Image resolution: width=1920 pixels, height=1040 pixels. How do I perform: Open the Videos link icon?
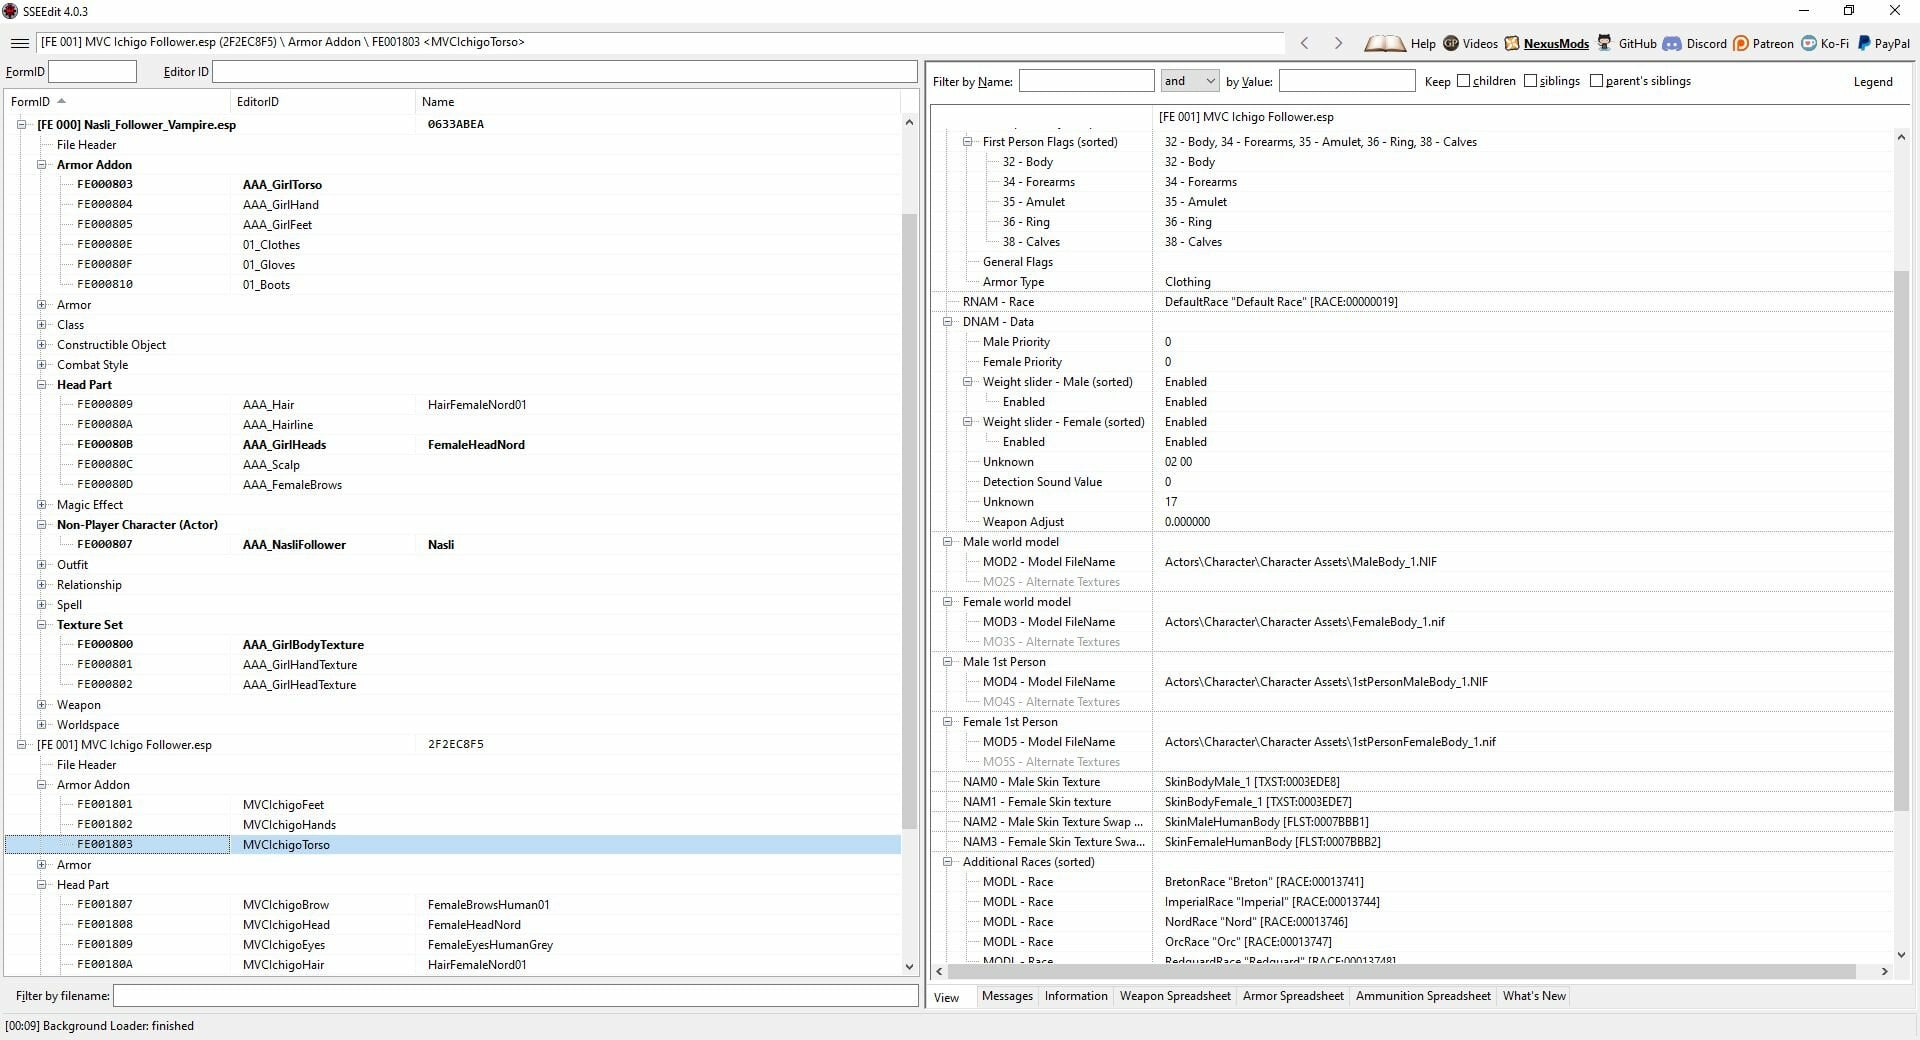[1451, 43]
